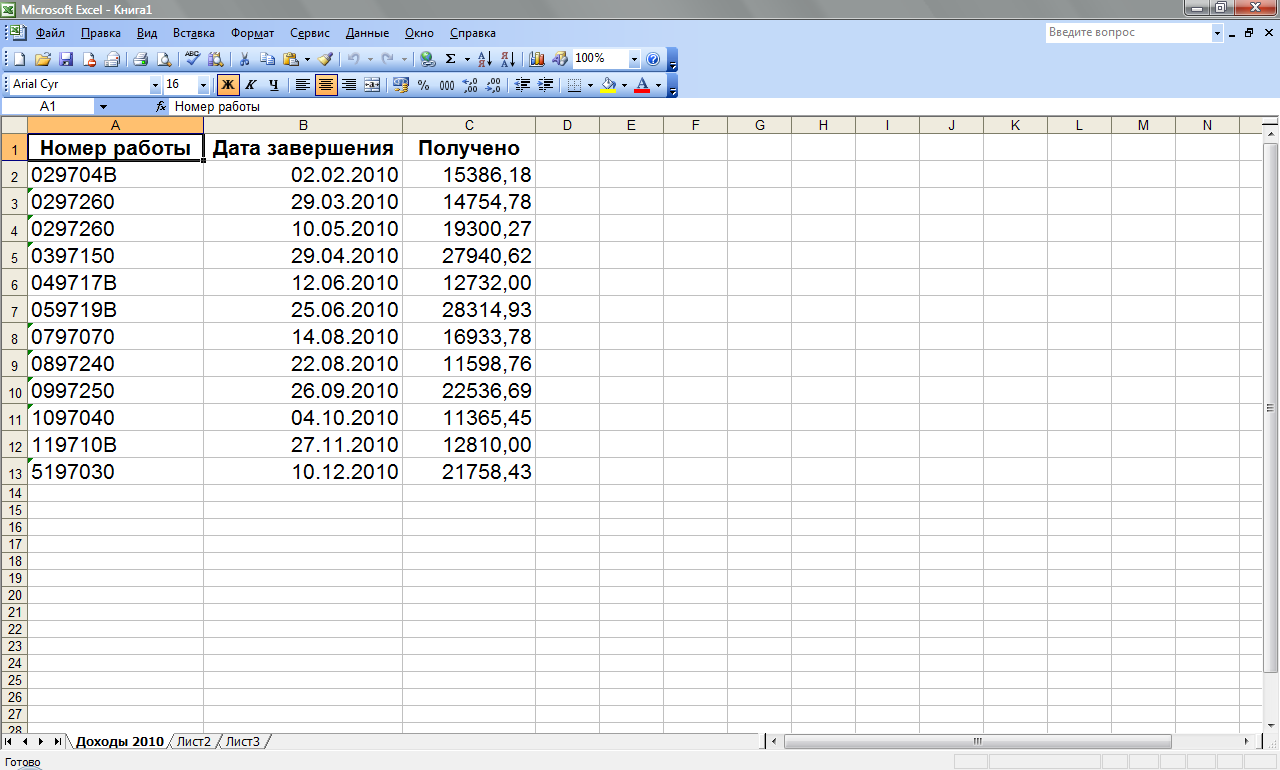Insert a hyperlink
This screenshot has height=770, width=1280.
pos(428,59)
